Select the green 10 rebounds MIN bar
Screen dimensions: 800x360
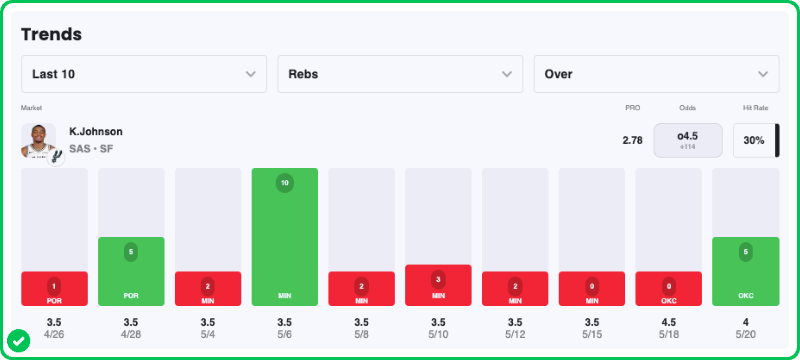click(x=285, y=237)
